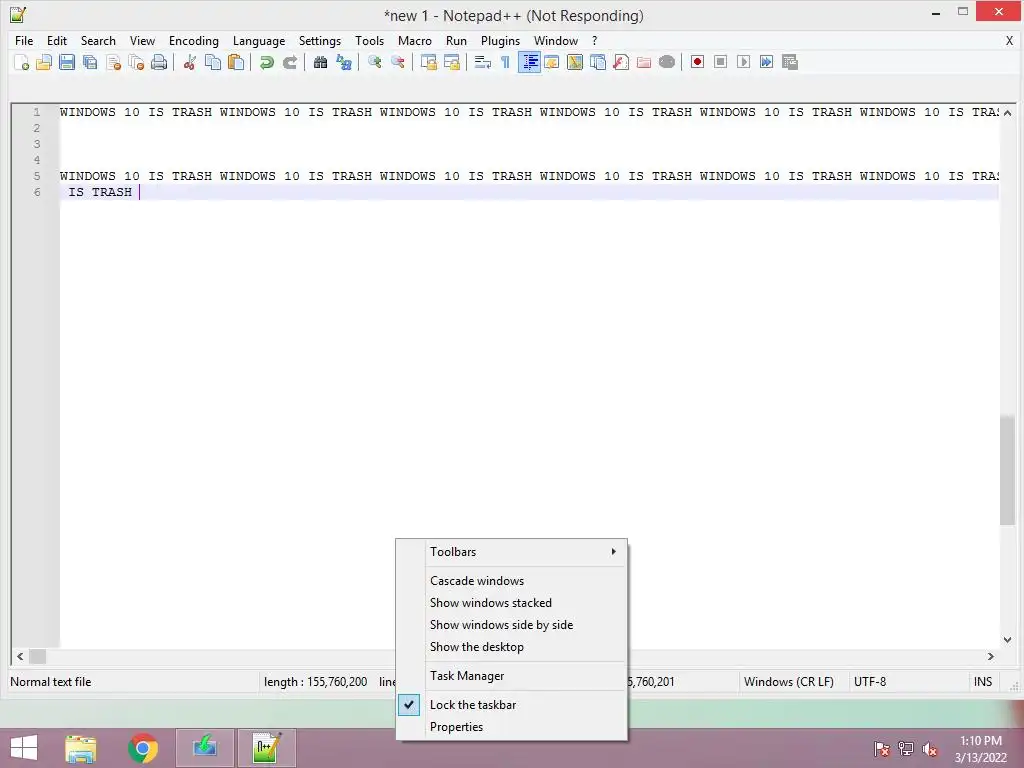Close the current document via the Close icon
The width and height of the screenshot is (1024, 768).
pos(113,62)
